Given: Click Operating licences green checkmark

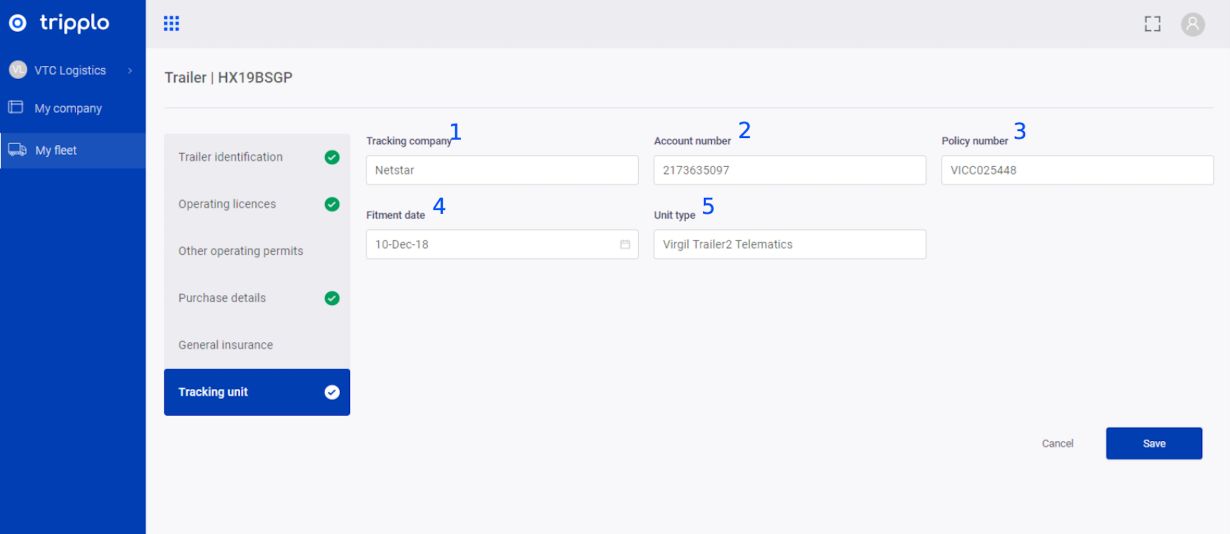Looking at the screenshot, I should [332, 204].
